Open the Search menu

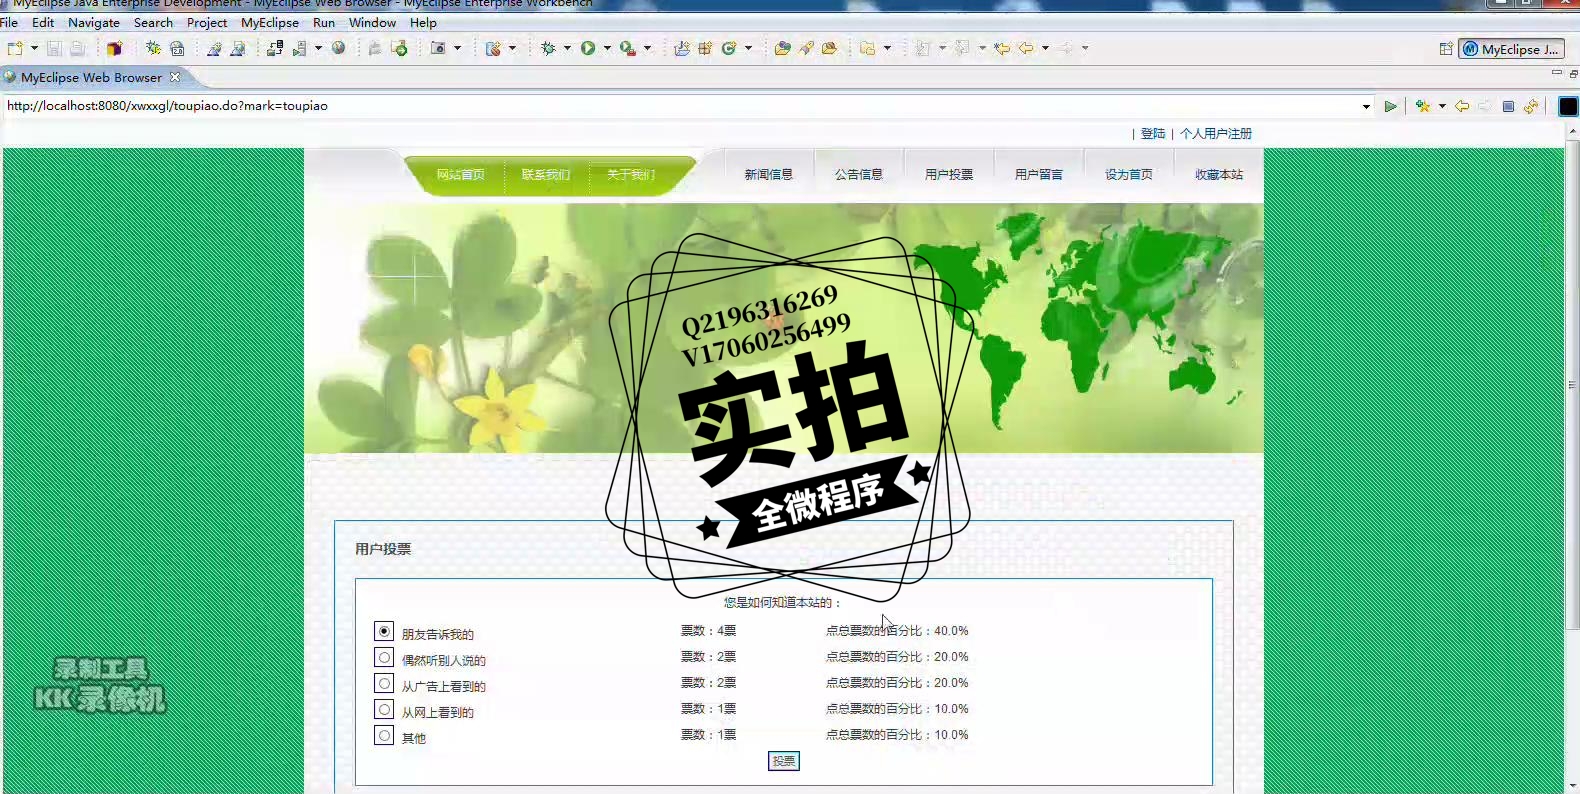pyautogui.click(x=153, y=22)
